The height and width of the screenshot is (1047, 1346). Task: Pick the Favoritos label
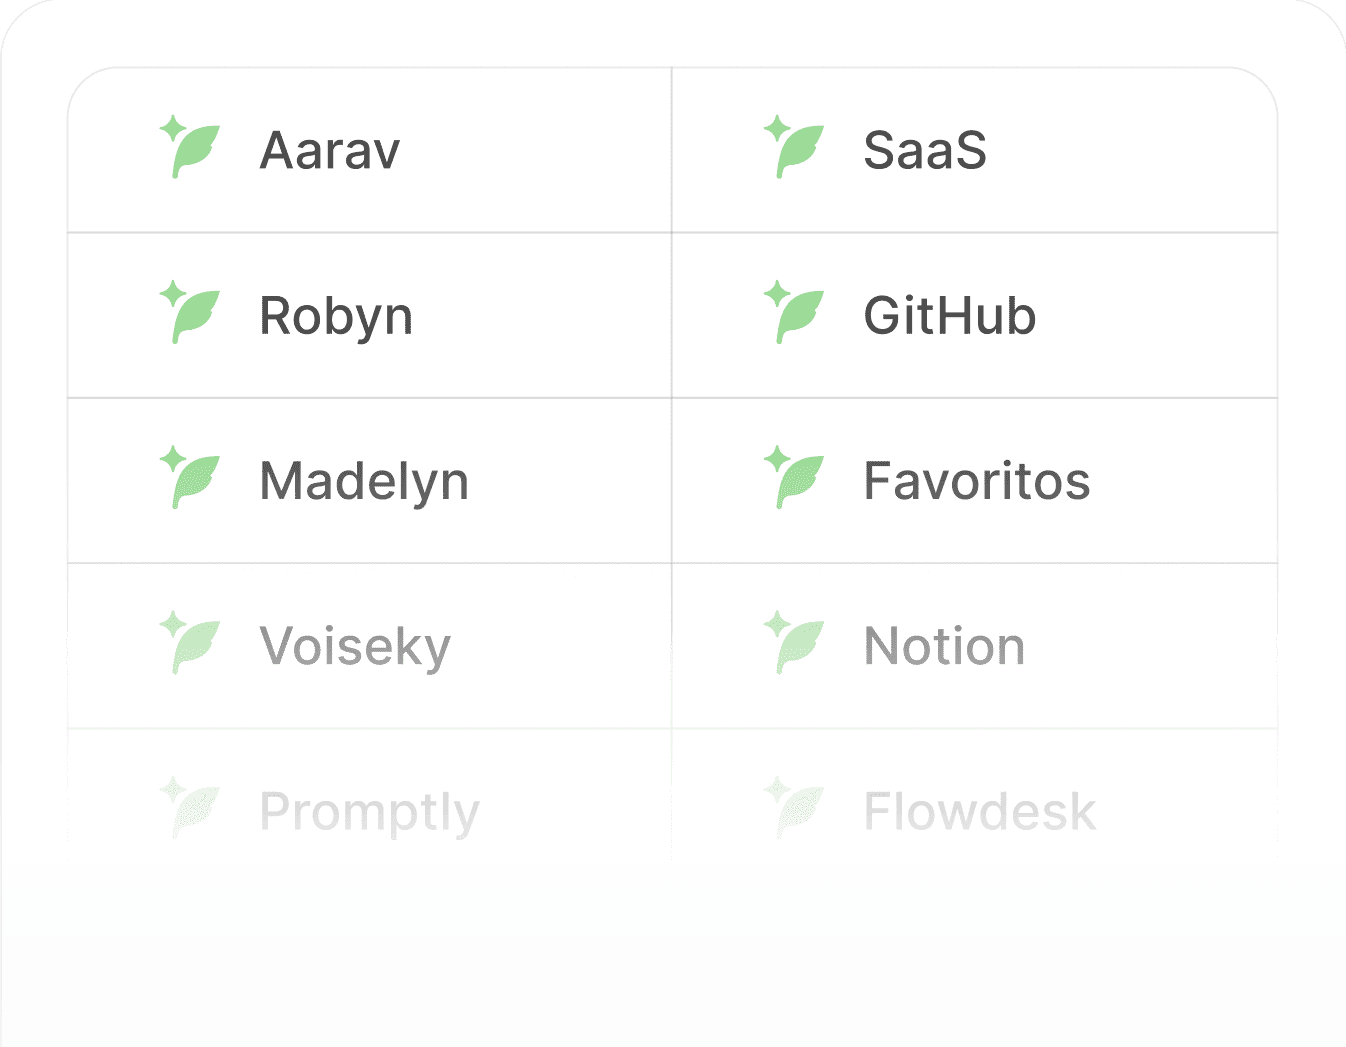(977, 481)
